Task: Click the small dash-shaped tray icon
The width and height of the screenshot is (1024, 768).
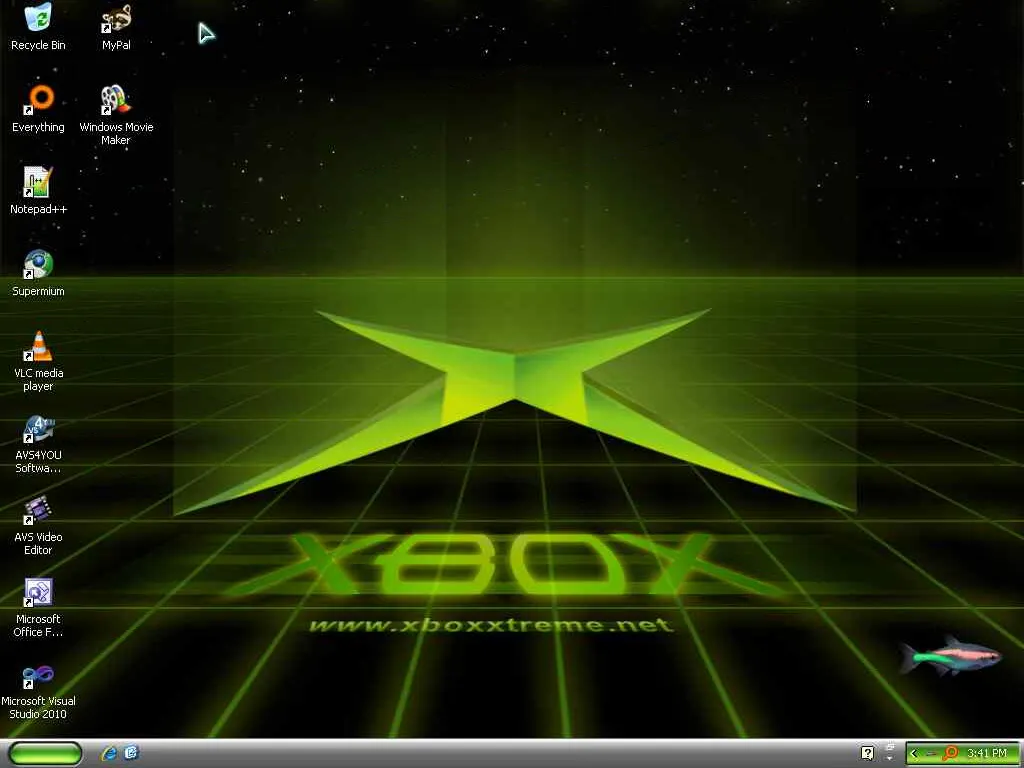Action: tap(932, 754)
